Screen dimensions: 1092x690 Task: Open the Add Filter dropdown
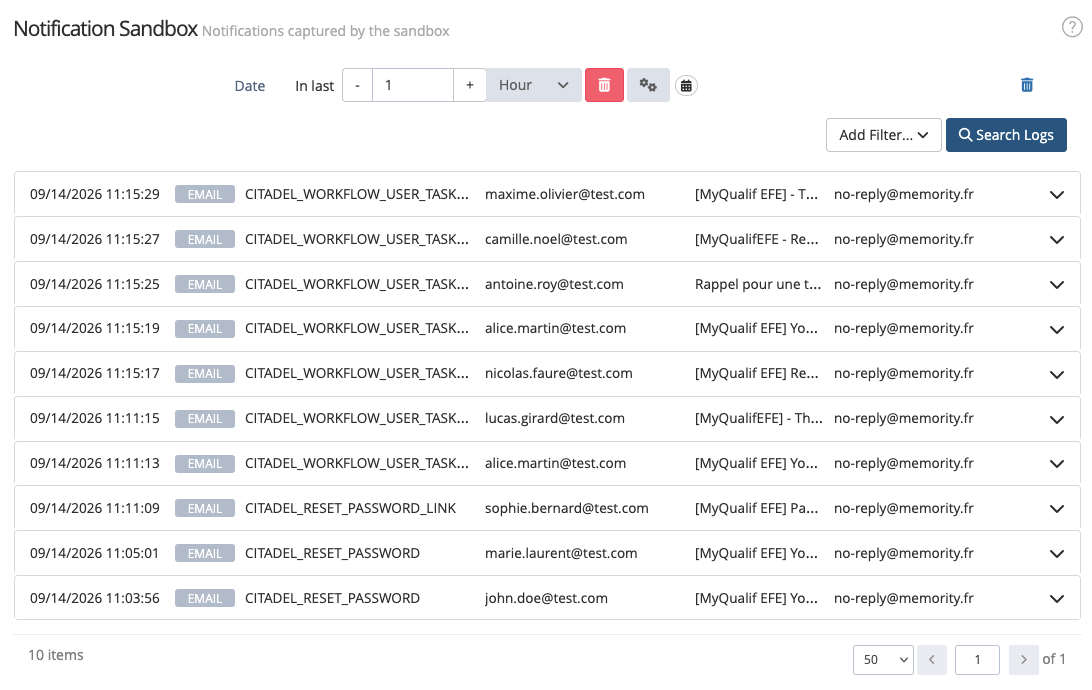pyautogui.click(x=883, y=135)
